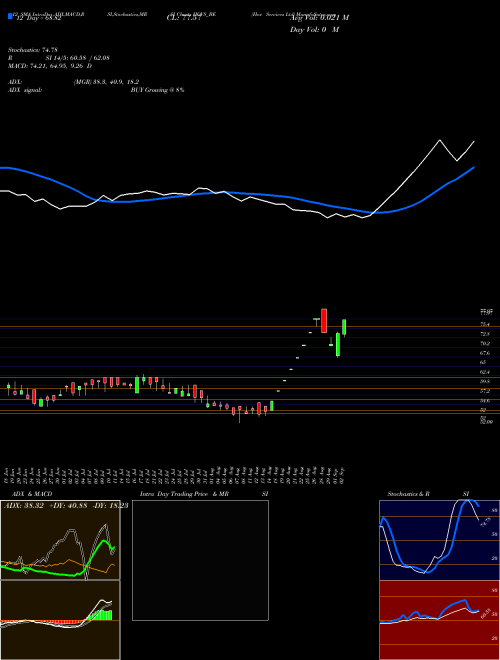500x660 pixels.
Task: Open the blue-background Stochastics chart
Action: click(x=439, y=540)
